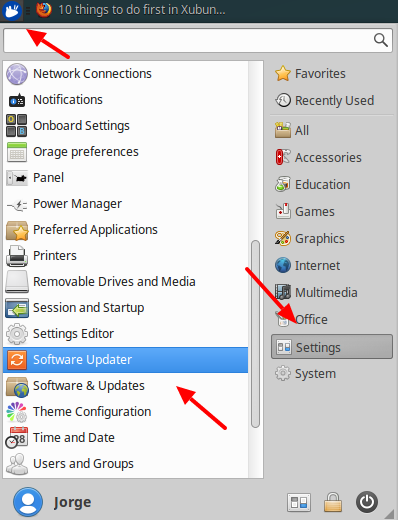Click the Orage preferences calendar icon
The width and height of the screenshot is (398, 520).
pyautogui.click(x=17, y=152)
